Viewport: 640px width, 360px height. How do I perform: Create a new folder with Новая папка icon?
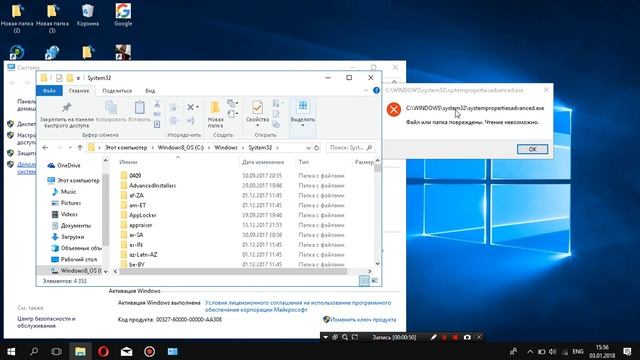click(215, 108)
